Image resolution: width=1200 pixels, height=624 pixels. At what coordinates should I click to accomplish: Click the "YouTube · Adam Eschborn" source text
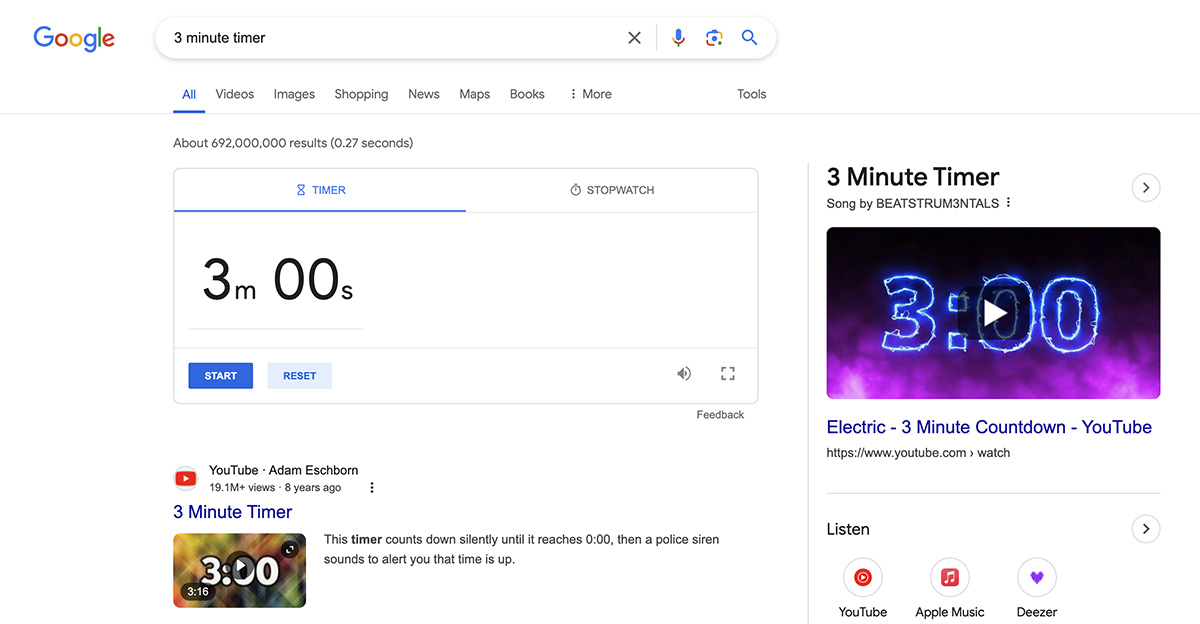click(283, 470)
